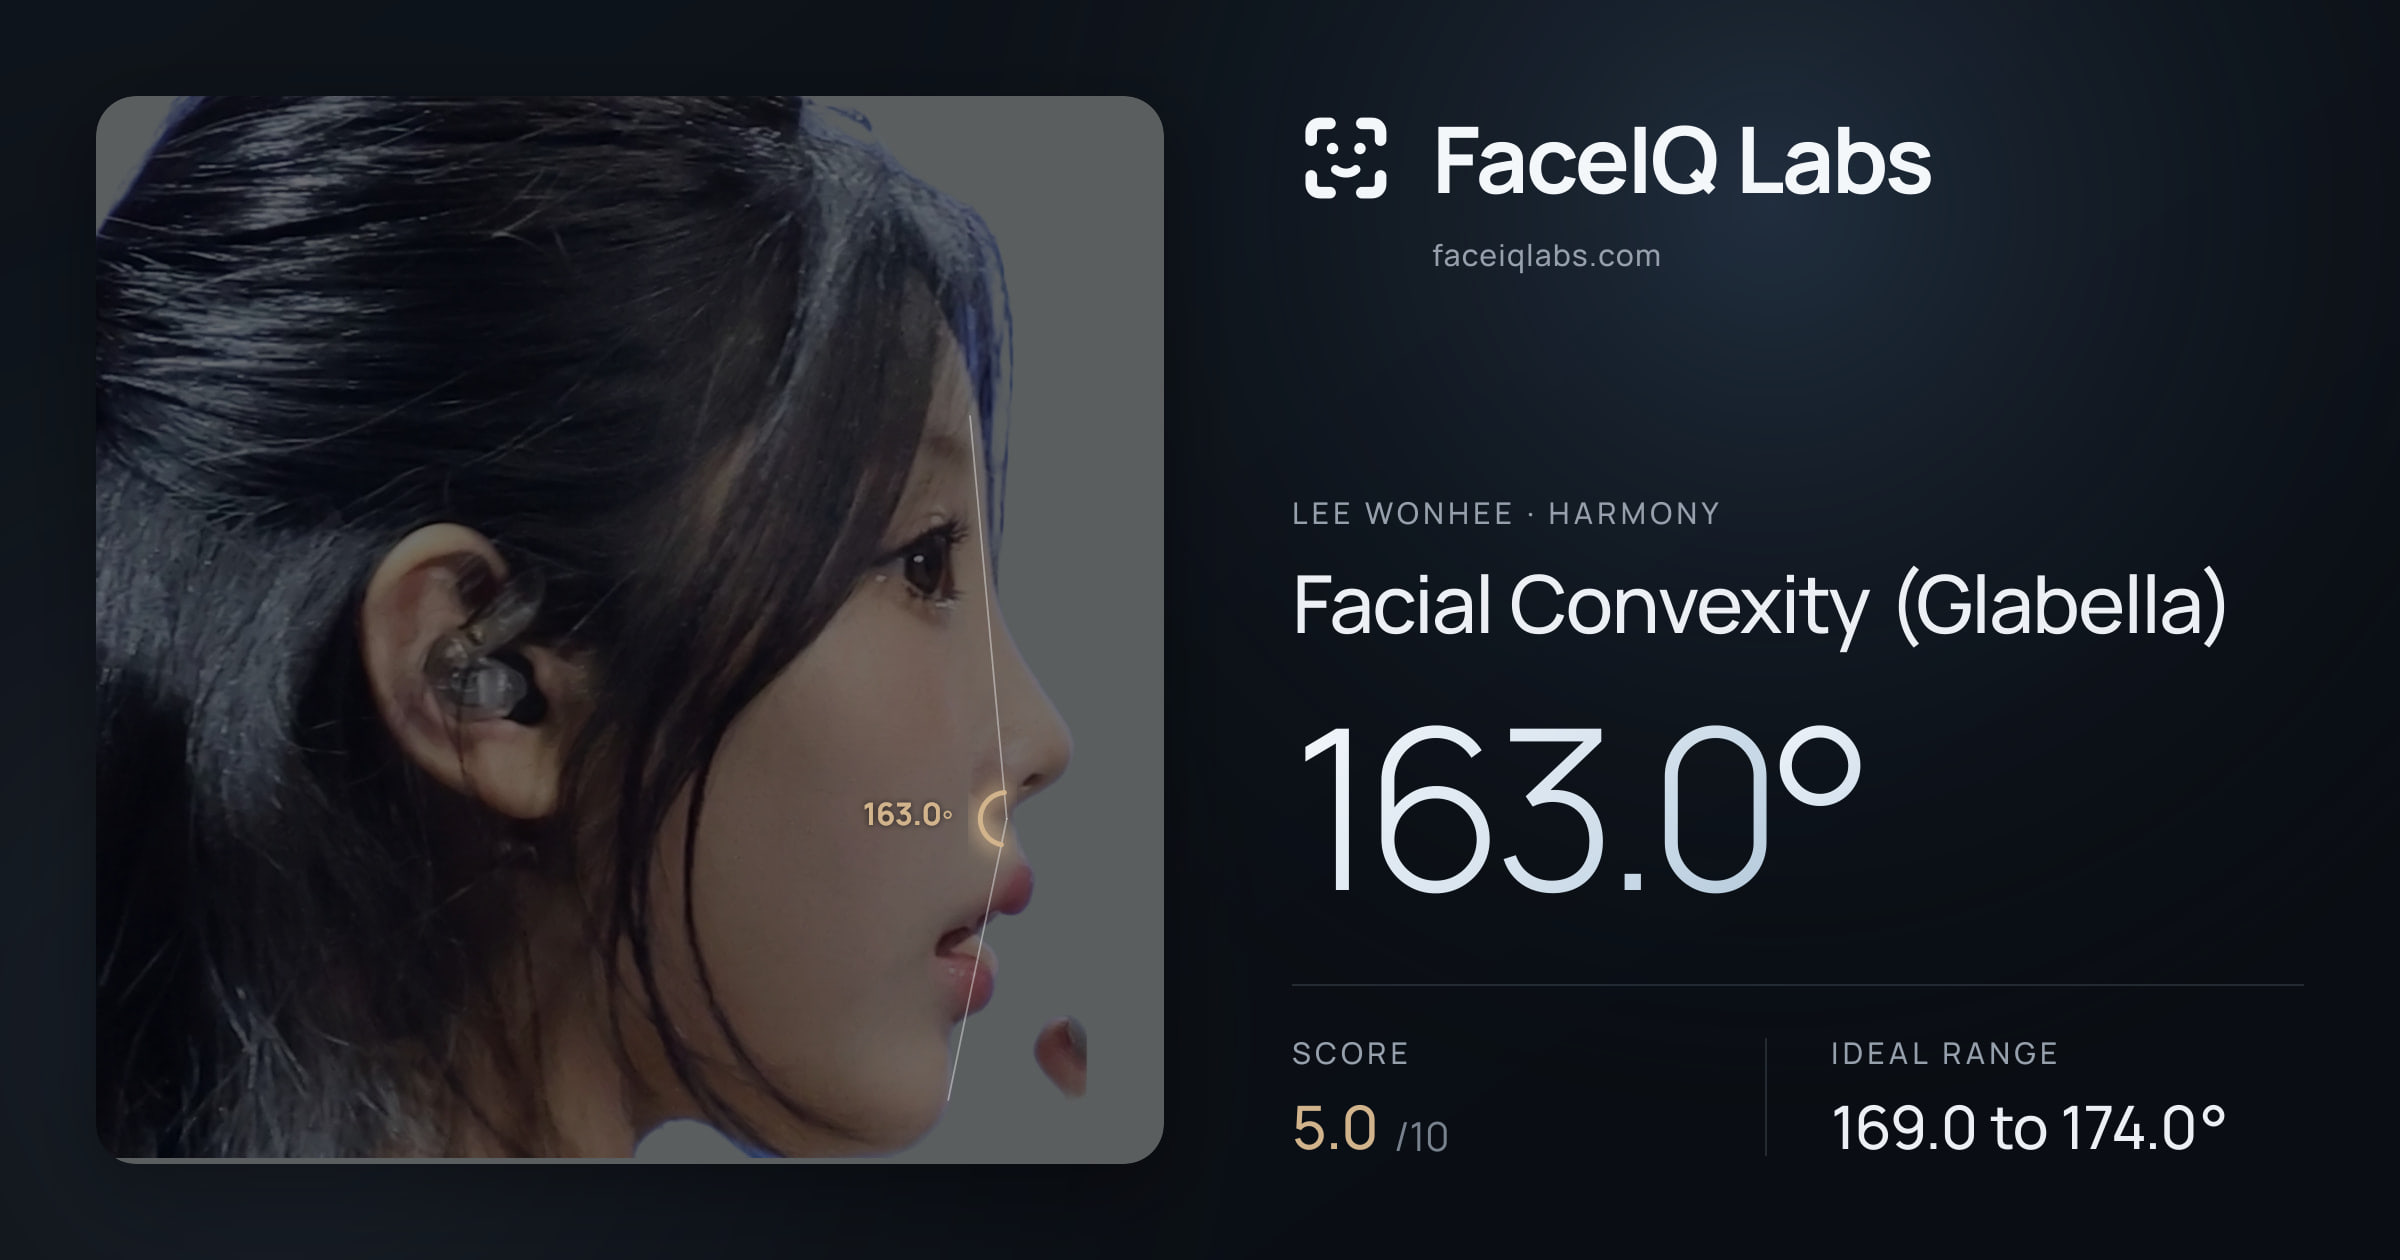Open the side profile photo thumbnail
This screenshot has height=1260, width=2400.
630,629
